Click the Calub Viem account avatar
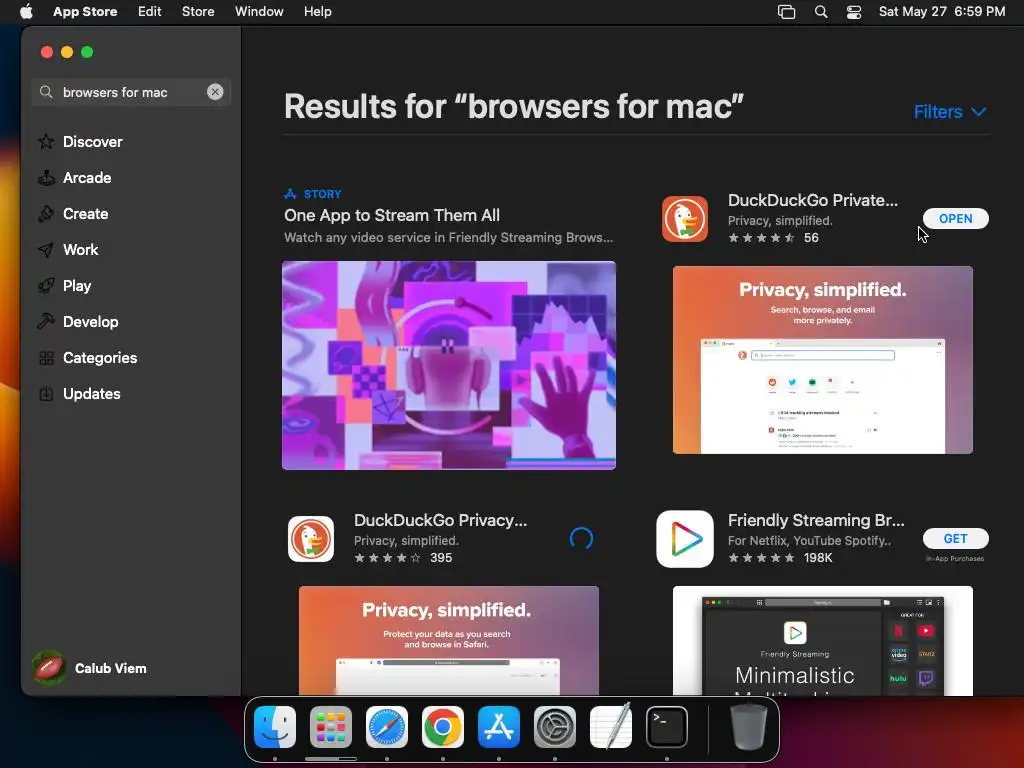The image size is (1024, 768). 50,668
